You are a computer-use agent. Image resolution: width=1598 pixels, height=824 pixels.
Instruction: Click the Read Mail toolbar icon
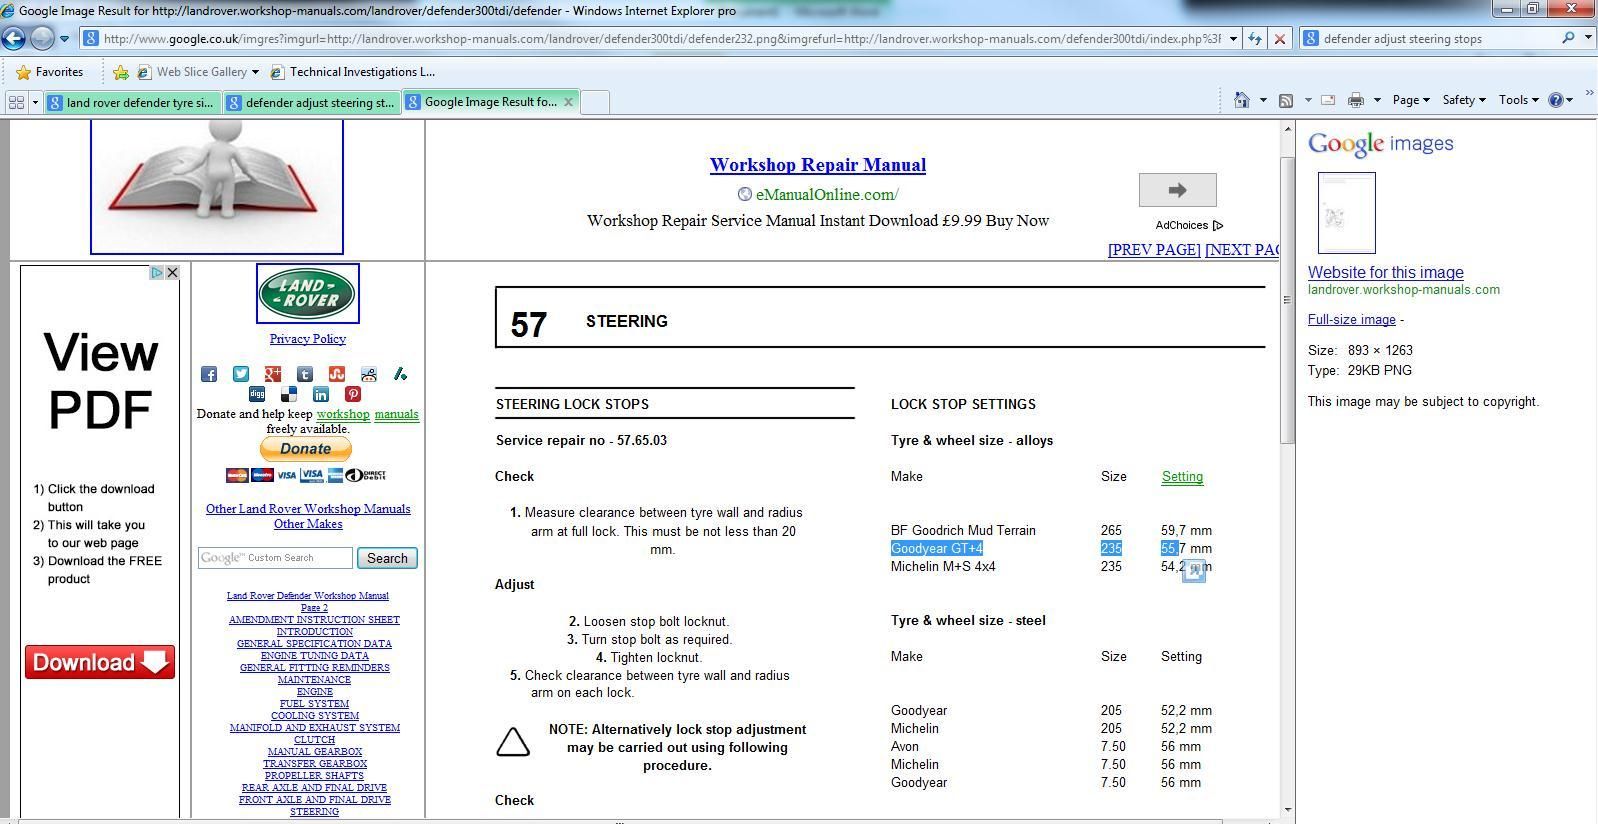(1328, 100)
